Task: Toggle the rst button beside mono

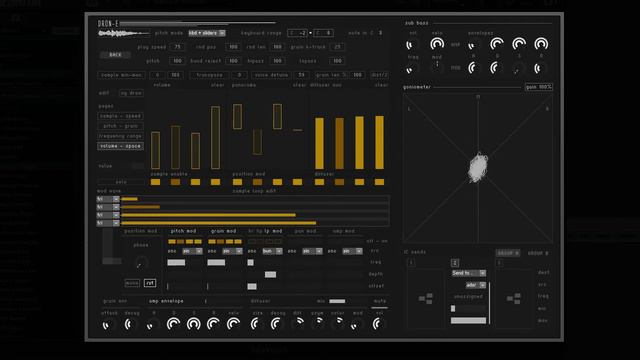Action: (x=150, y=283)
